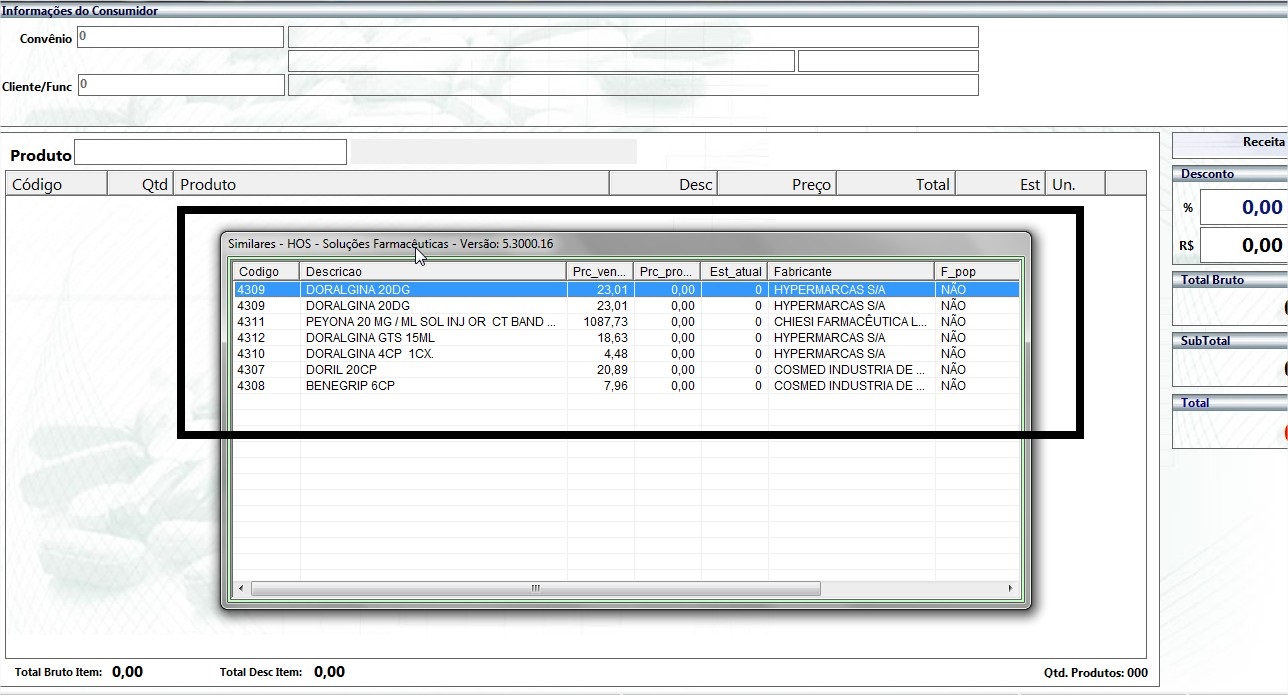Click the Desconto R$ value field
Image resolution: width=1288 pixels, height=695 pixels.
pyautogui.click(x=1242, y=245)
